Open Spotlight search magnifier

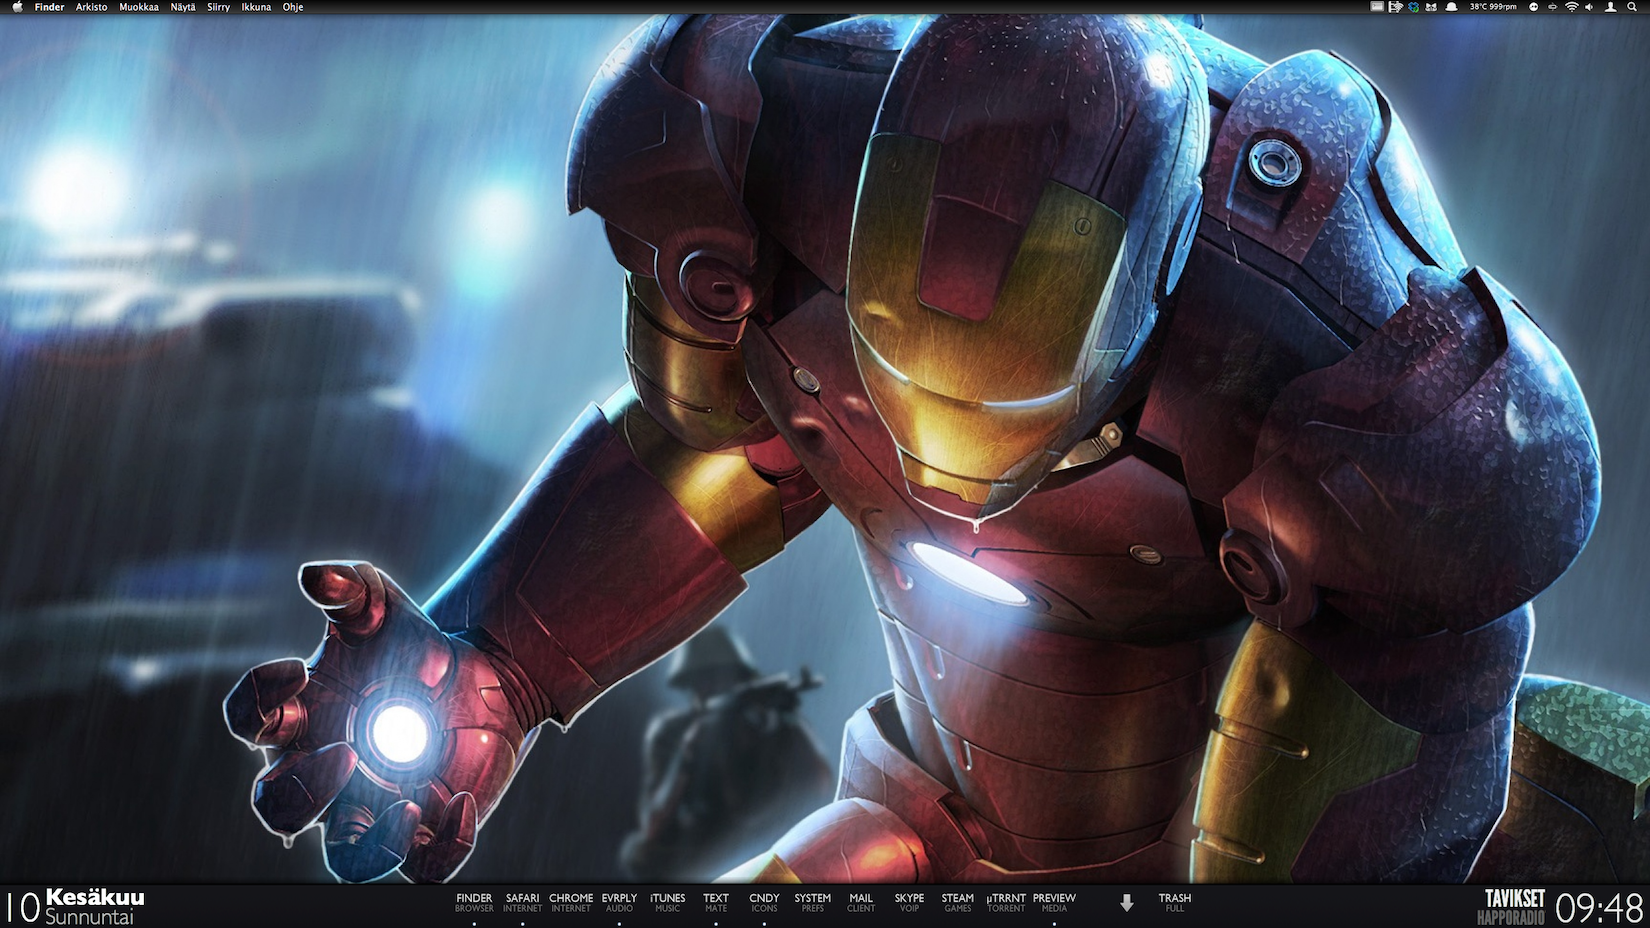coord(1632,7)
